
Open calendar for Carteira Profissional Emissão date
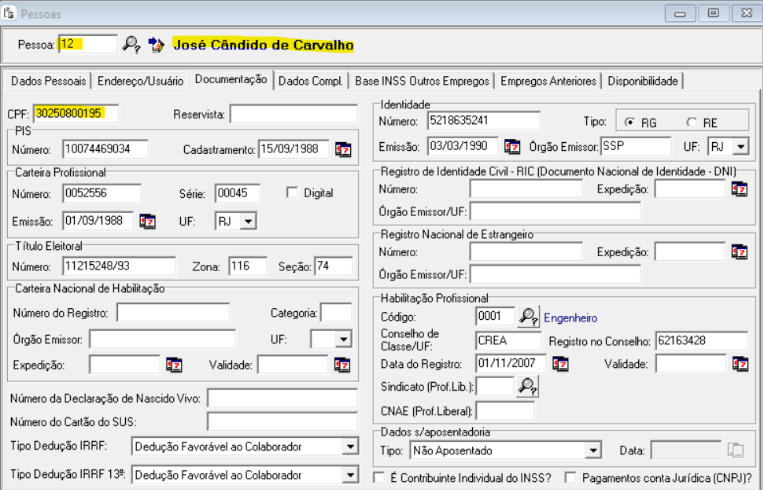148,220
